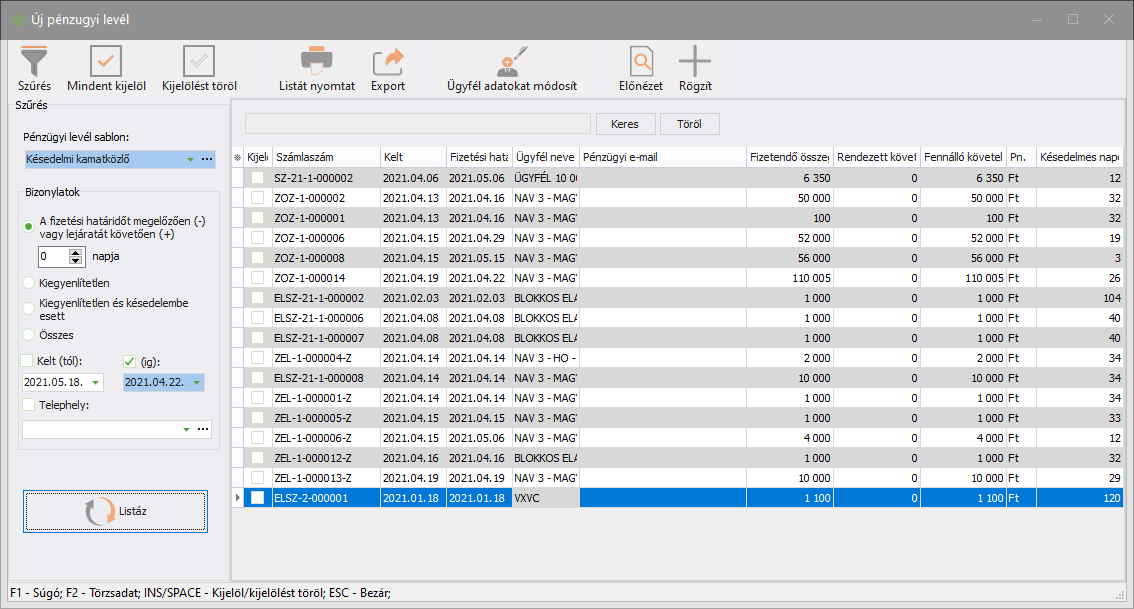Viewport: 1134px width, 609px height.
Task: Click the search text field beside Keres
Action: coord(417,124)
